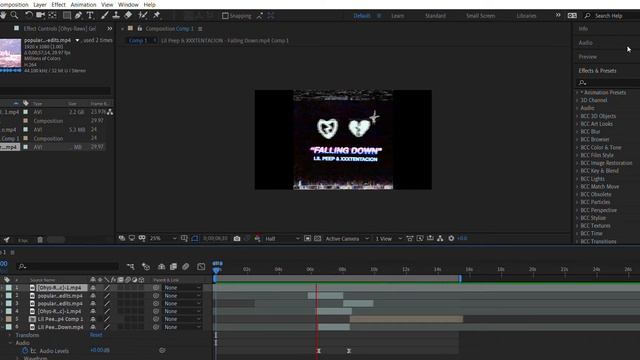Viewport: 640px width, 360px height.
Task: Click the timeline layer search field
Action: coord(67,267)
